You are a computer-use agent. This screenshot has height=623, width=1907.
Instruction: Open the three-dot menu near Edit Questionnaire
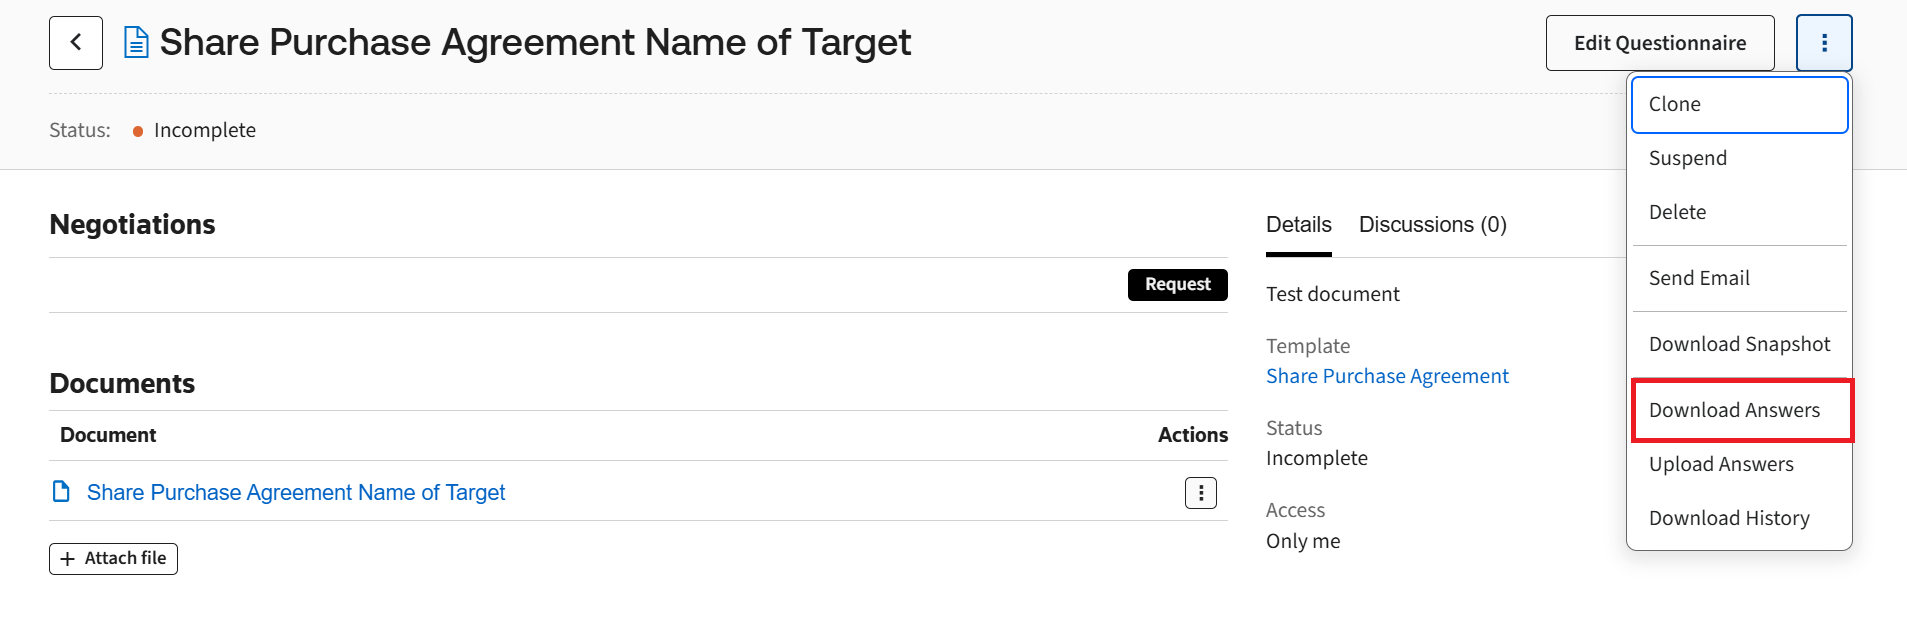click(1824, 43)
